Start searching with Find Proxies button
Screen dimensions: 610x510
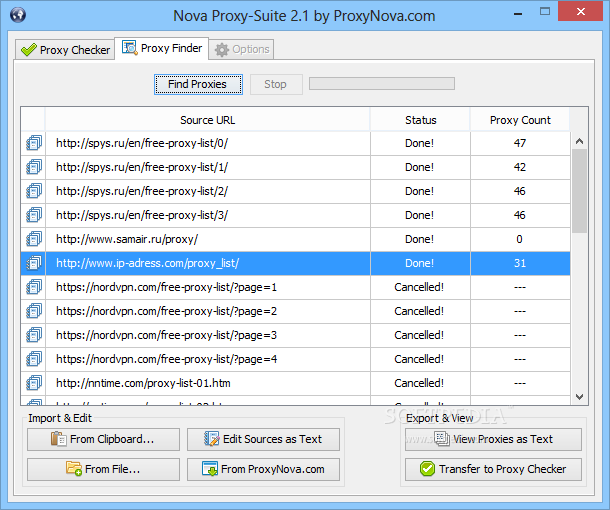click(198, 84)
